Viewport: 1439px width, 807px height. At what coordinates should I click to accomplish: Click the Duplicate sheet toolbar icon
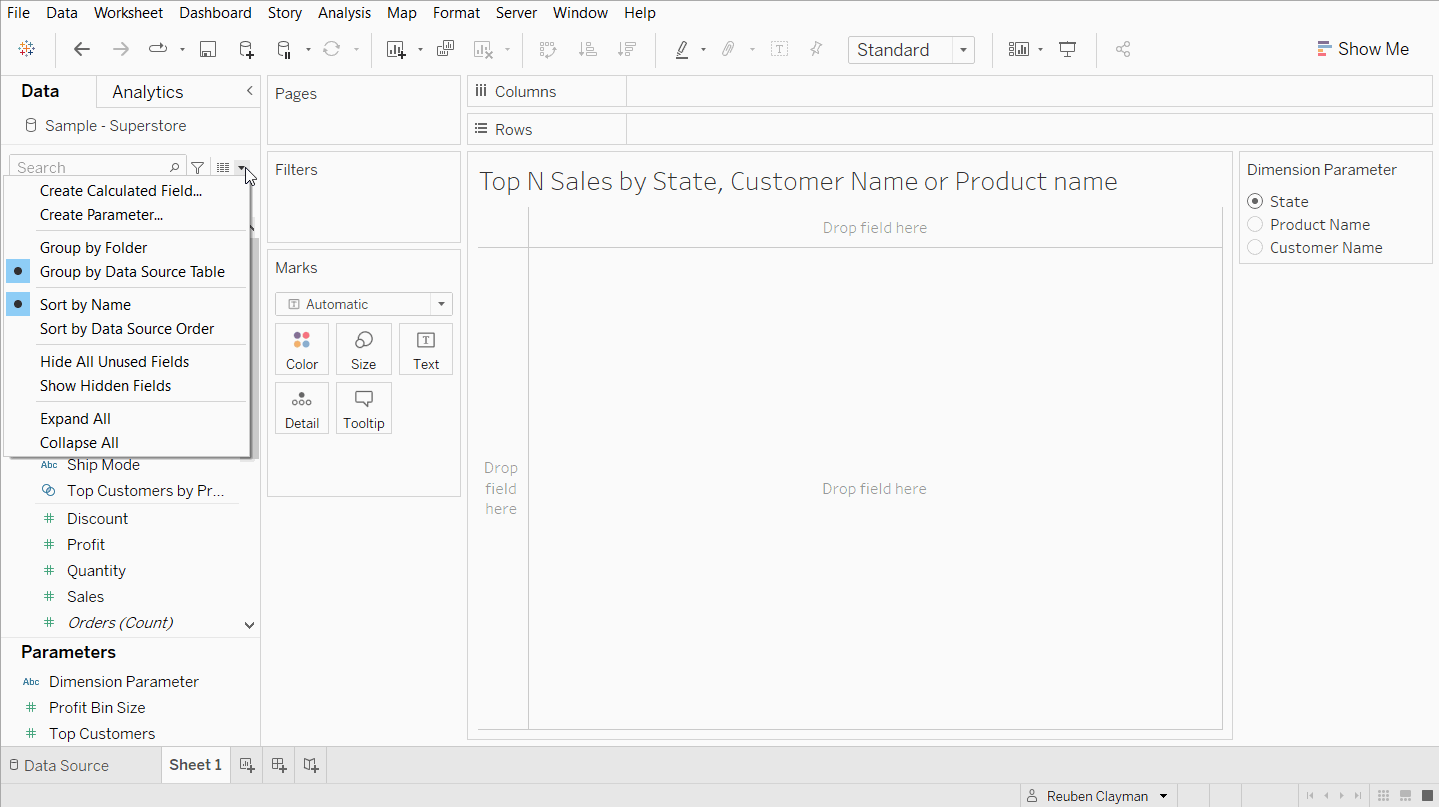tap(446, 49)
